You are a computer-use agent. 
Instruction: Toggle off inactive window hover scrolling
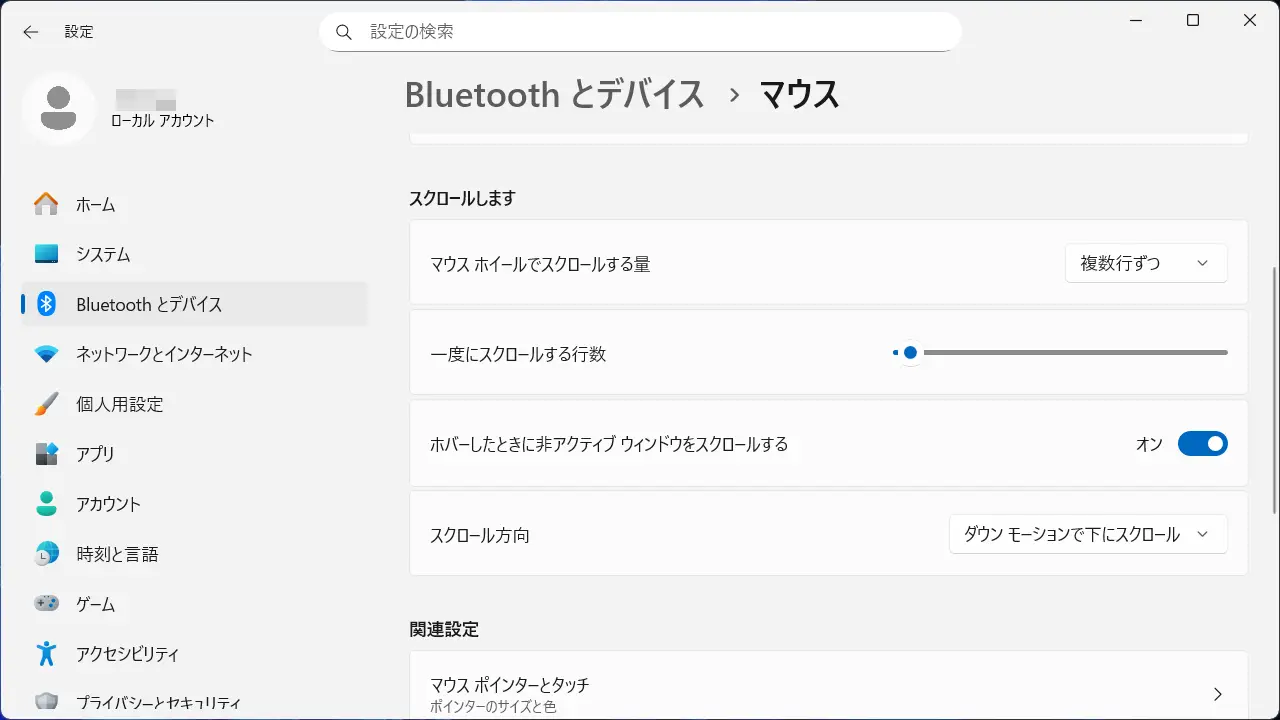1202,444
